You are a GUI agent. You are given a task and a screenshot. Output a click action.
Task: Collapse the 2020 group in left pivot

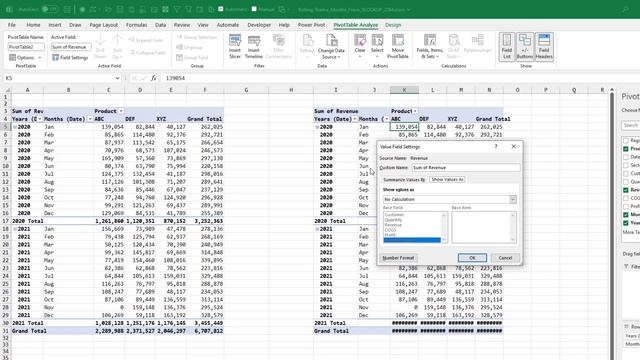pos(15,127)
